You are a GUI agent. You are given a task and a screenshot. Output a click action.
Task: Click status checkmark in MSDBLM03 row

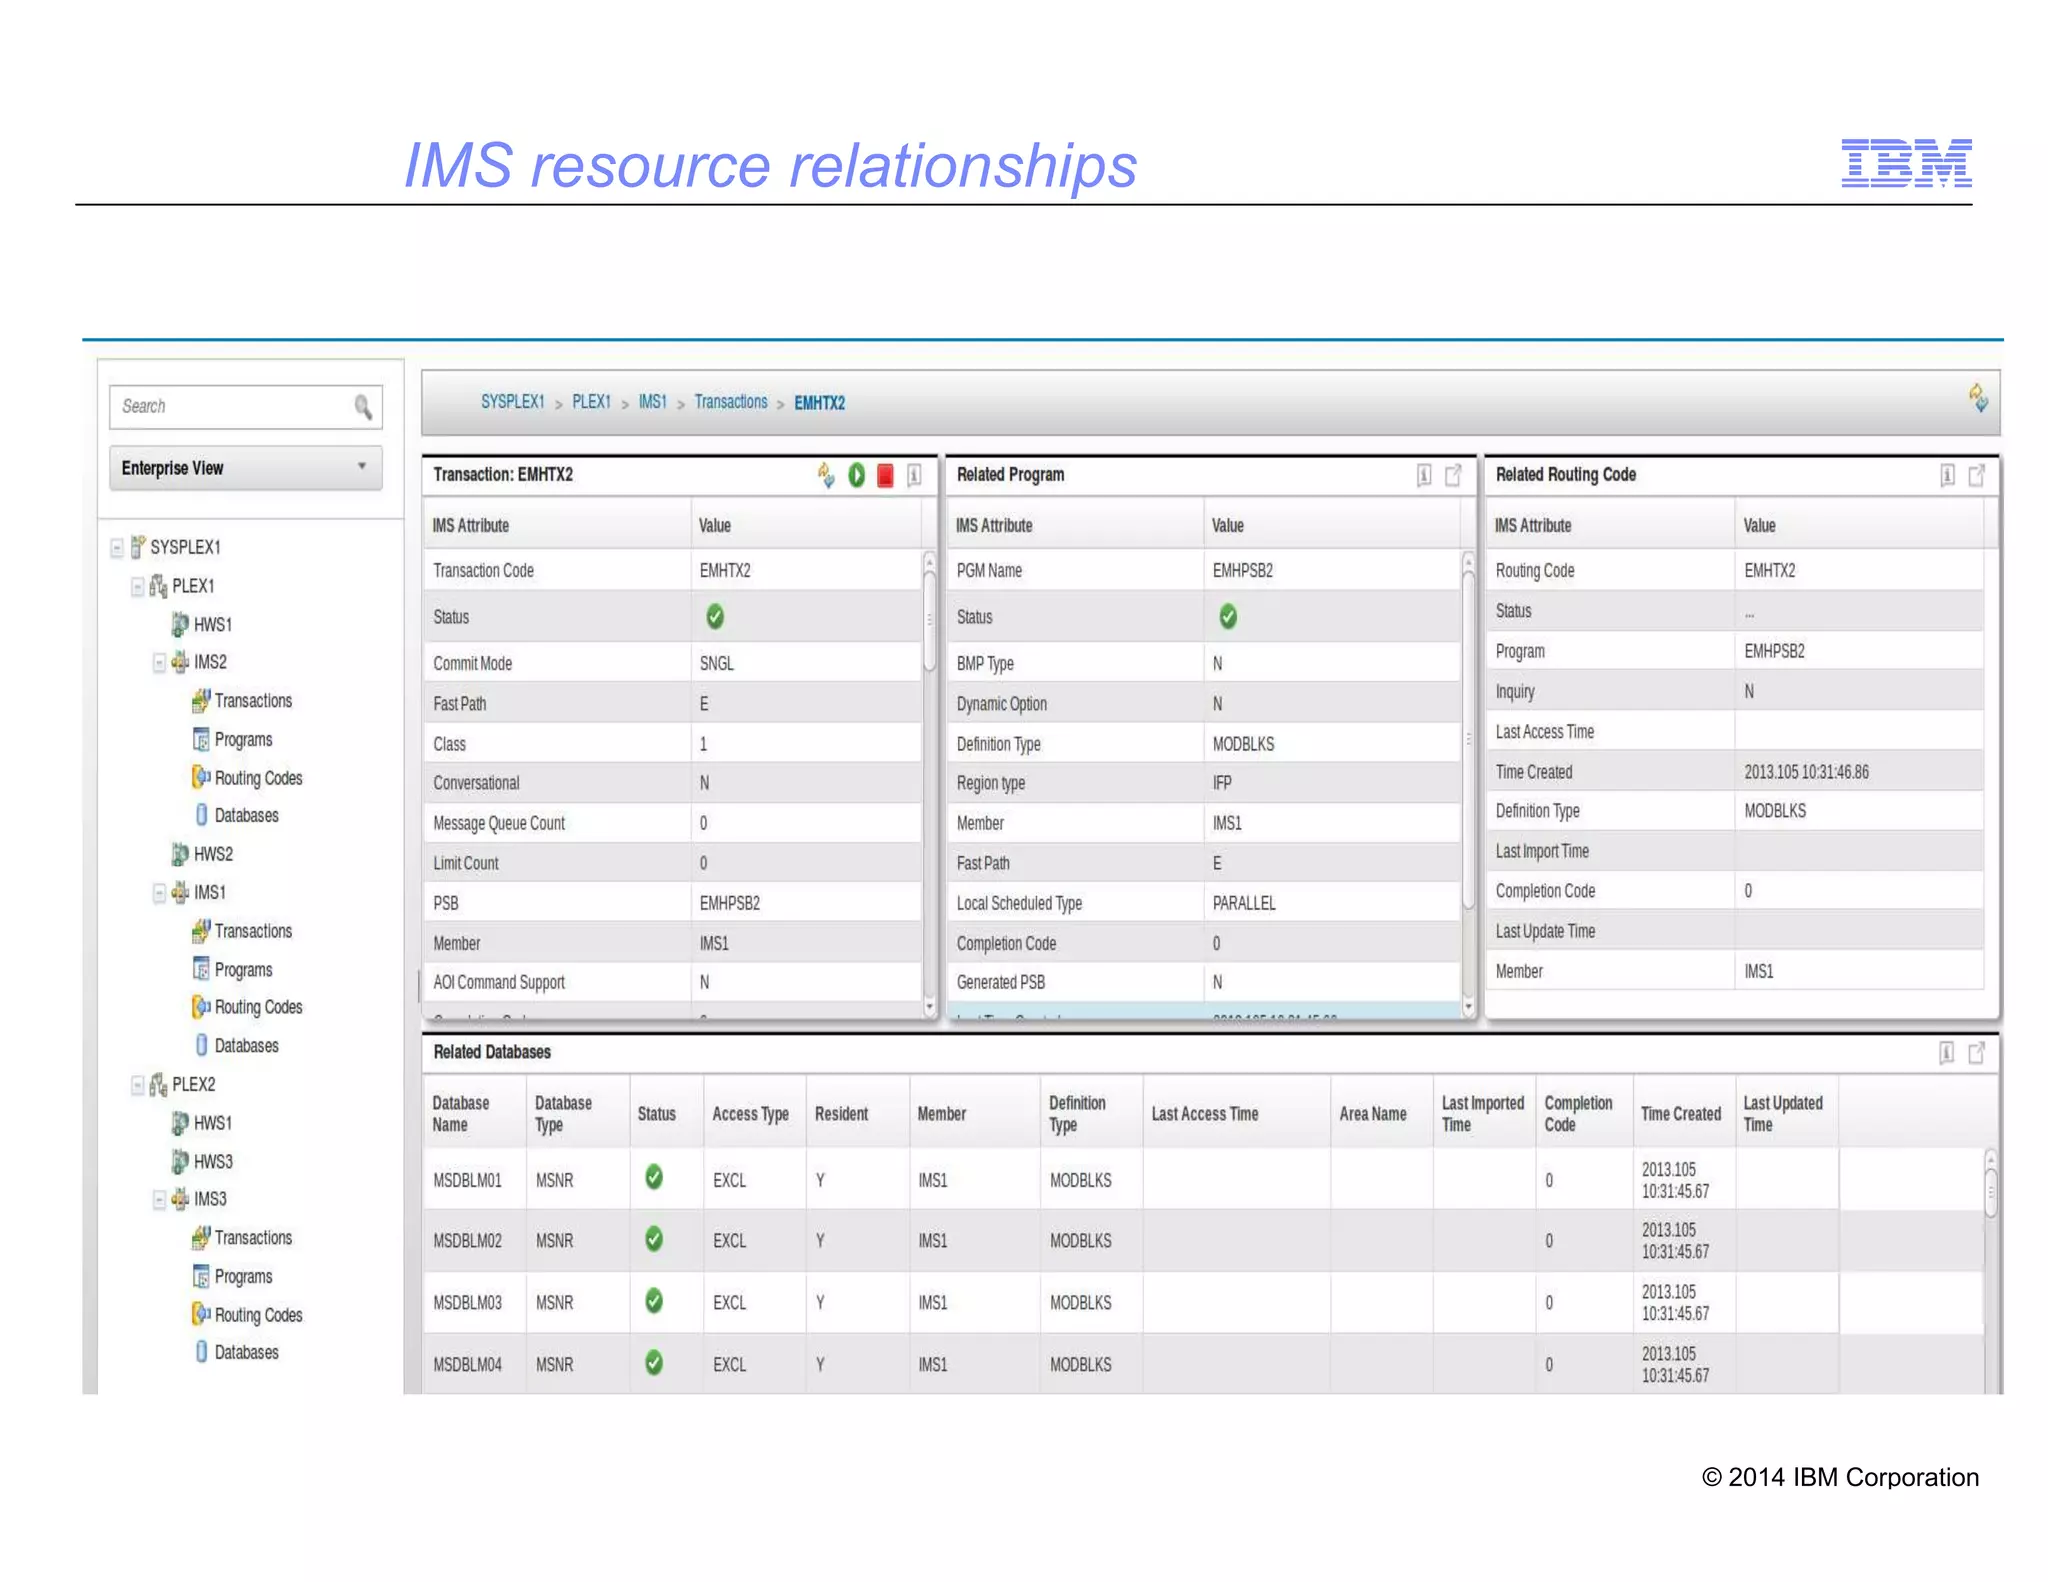pos(654,1301)
